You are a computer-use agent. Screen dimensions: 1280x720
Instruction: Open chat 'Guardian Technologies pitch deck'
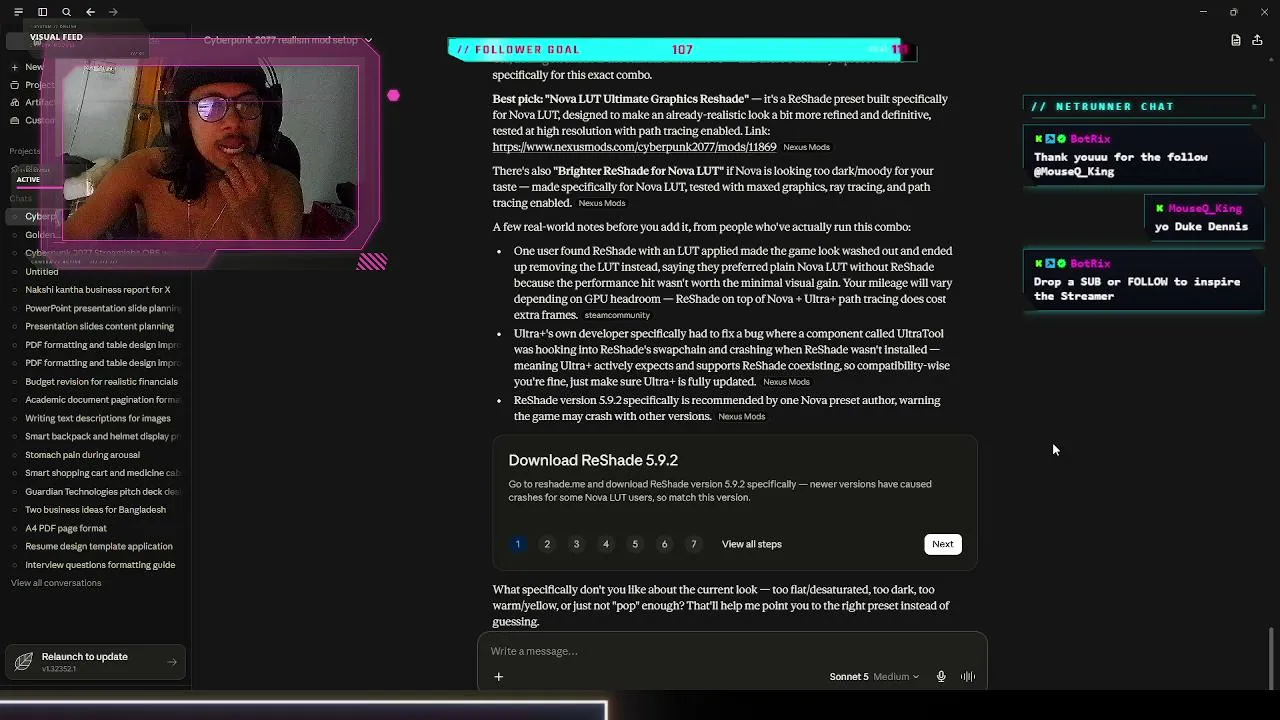coord(98,491)
